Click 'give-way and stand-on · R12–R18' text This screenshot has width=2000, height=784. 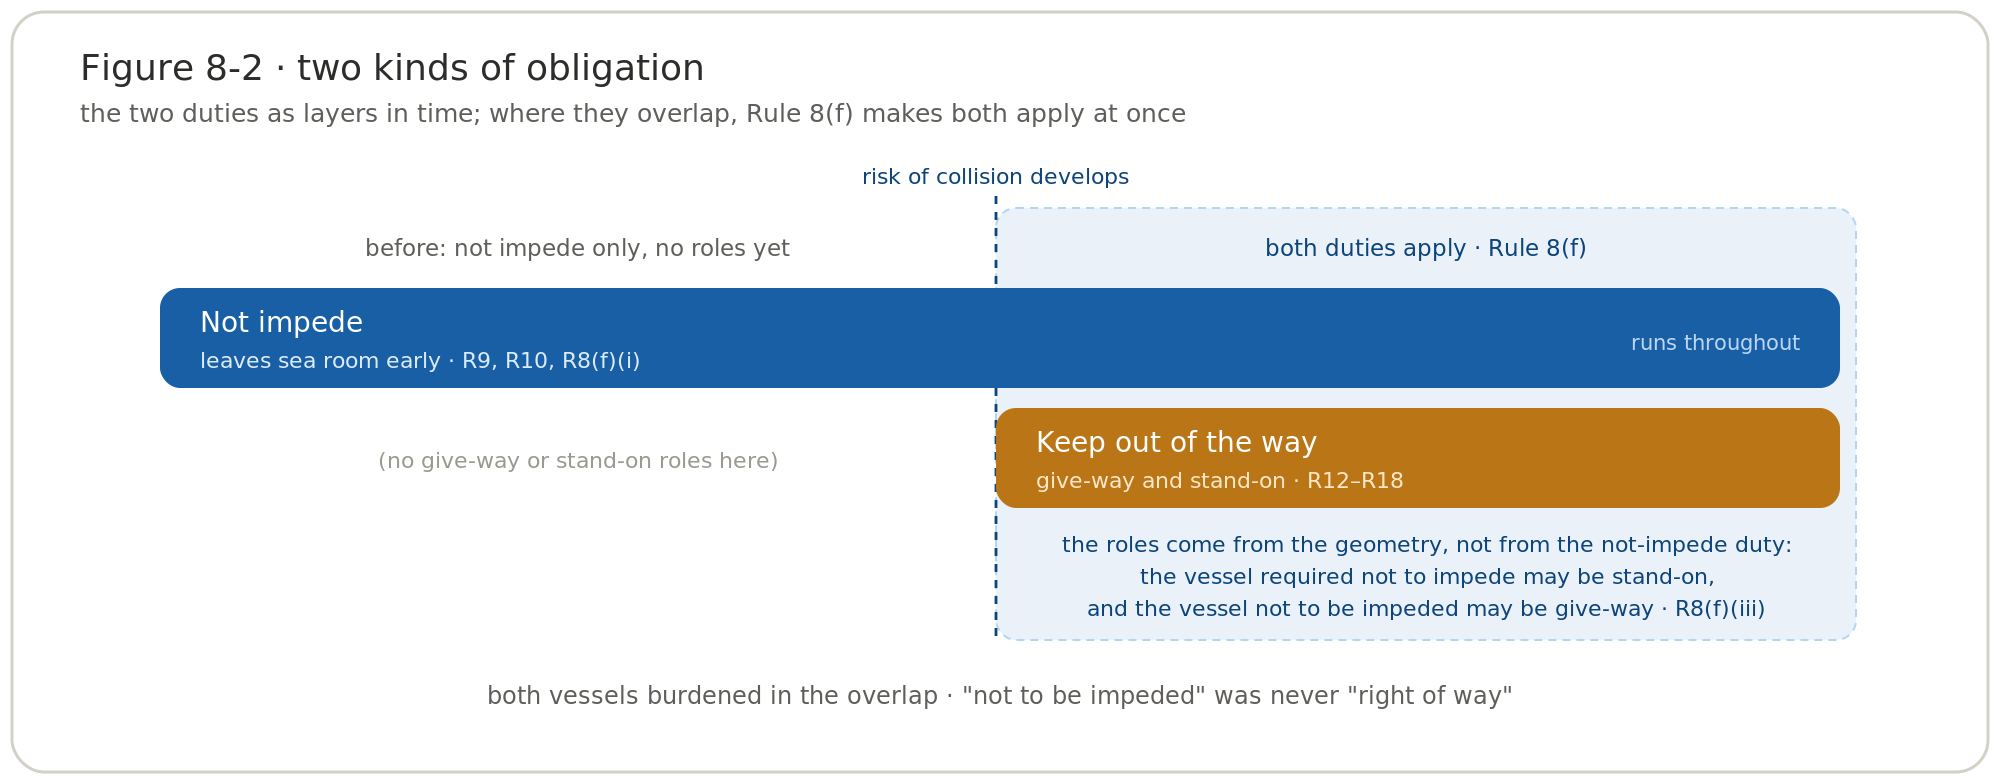[1219, 481]
